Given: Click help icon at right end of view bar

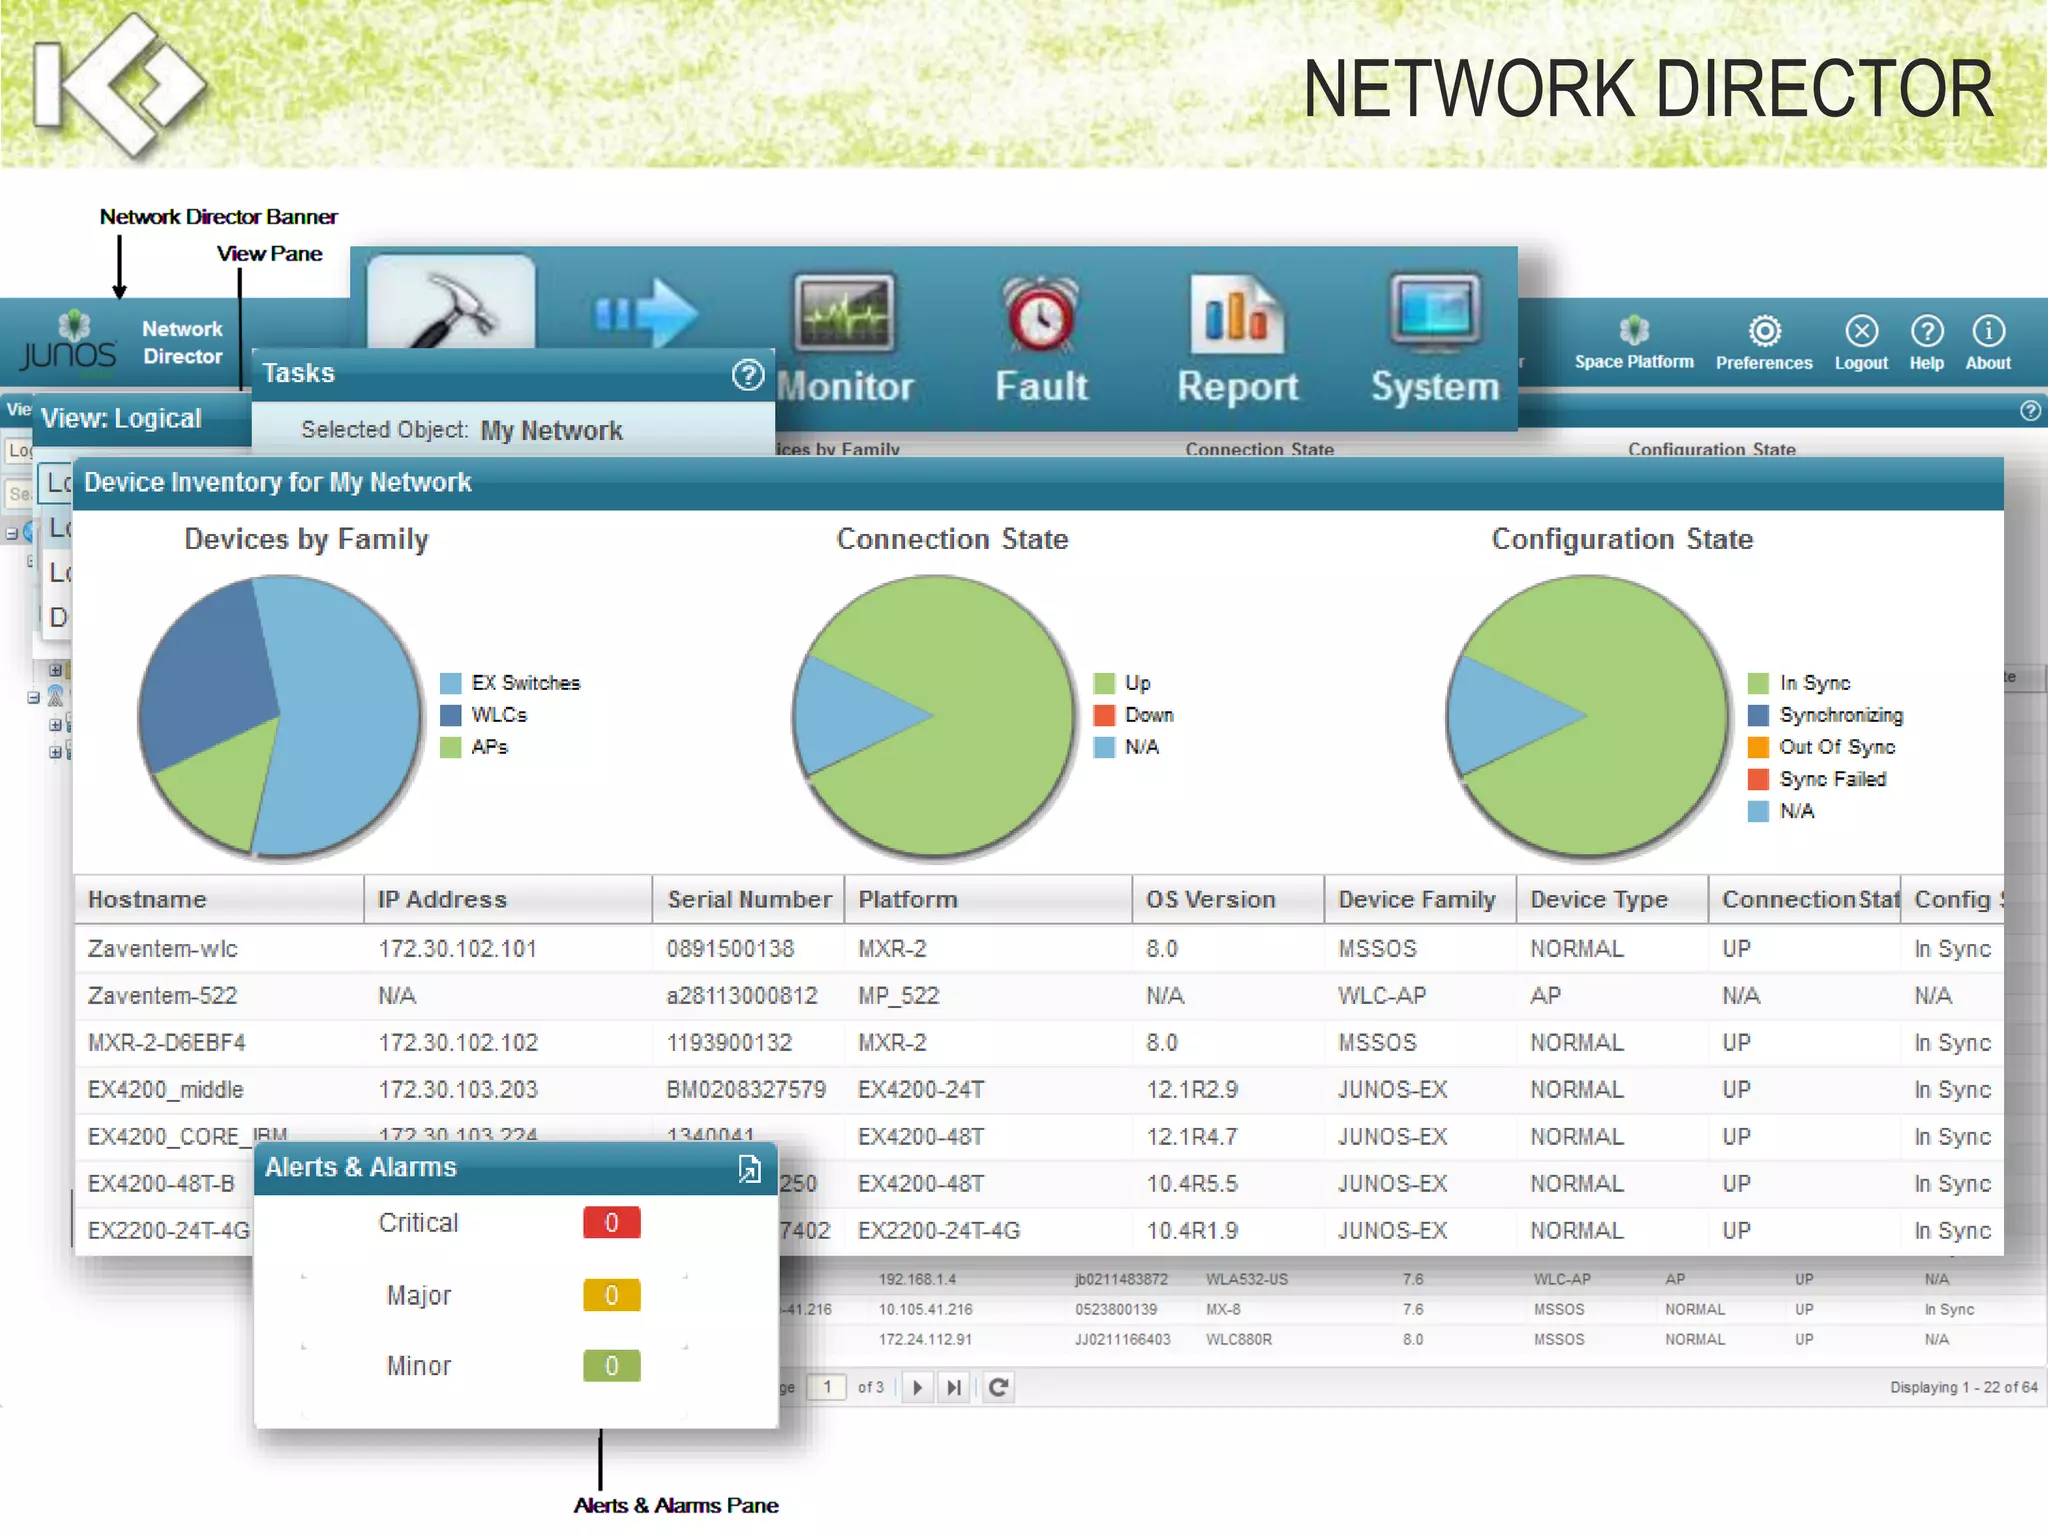Looking at the screenshot, I should 2030,411.
